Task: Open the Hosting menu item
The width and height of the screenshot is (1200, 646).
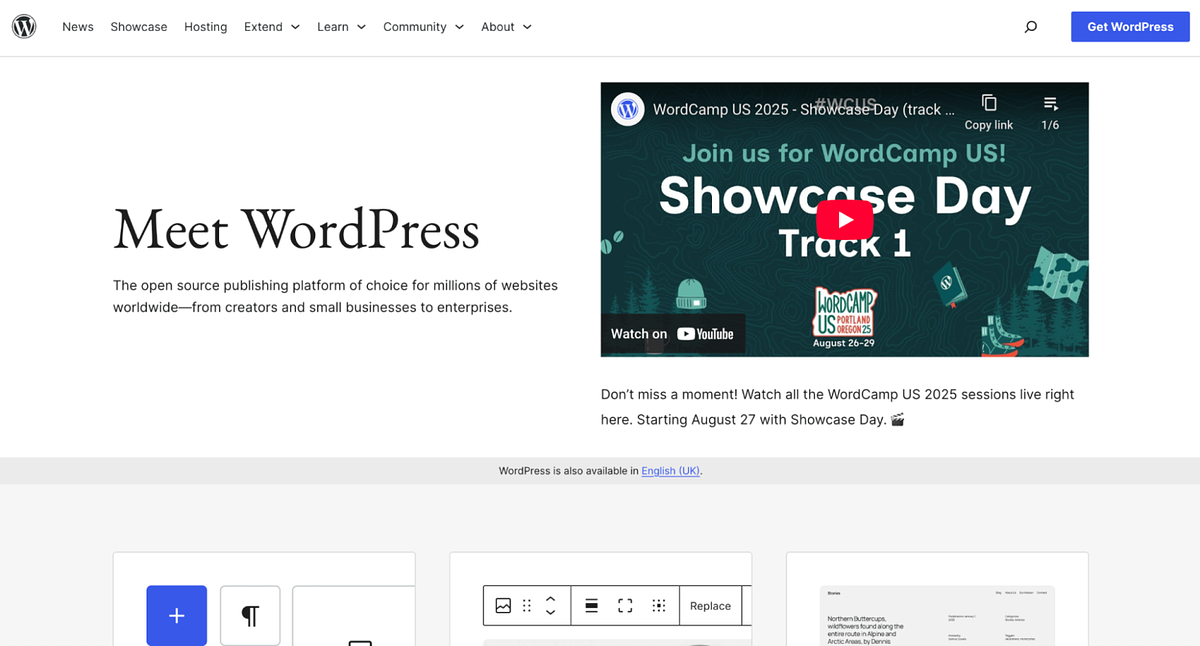Action: click(205, 26)
